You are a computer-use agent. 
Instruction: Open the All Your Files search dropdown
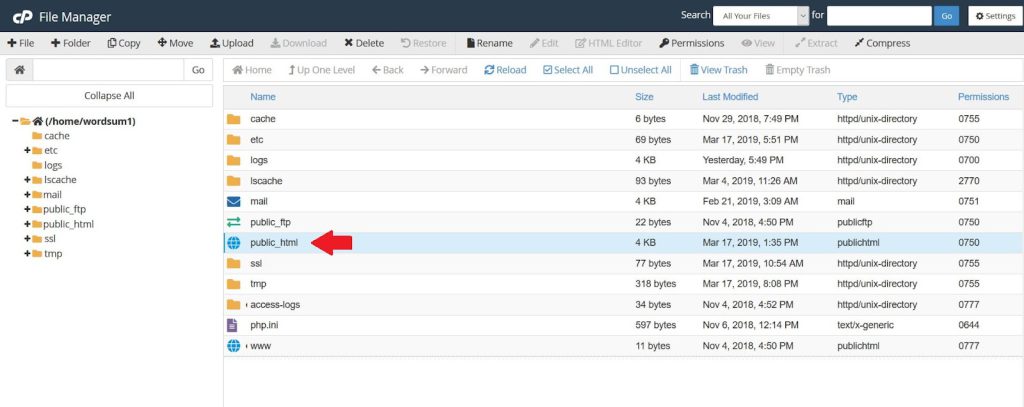pyautogui.click(x=760, y=16)
